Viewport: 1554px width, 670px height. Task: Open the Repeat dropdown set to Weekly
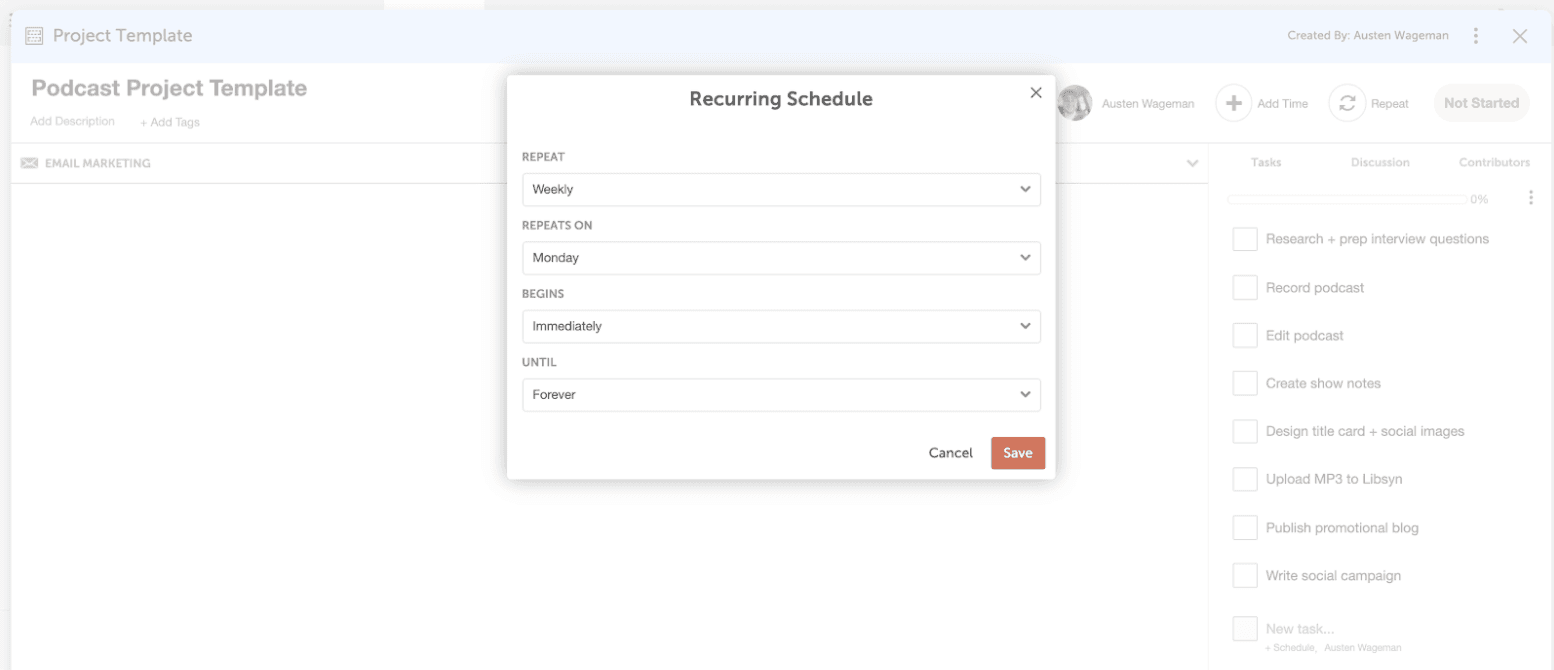pyautogui.click(x=781, y=189)
